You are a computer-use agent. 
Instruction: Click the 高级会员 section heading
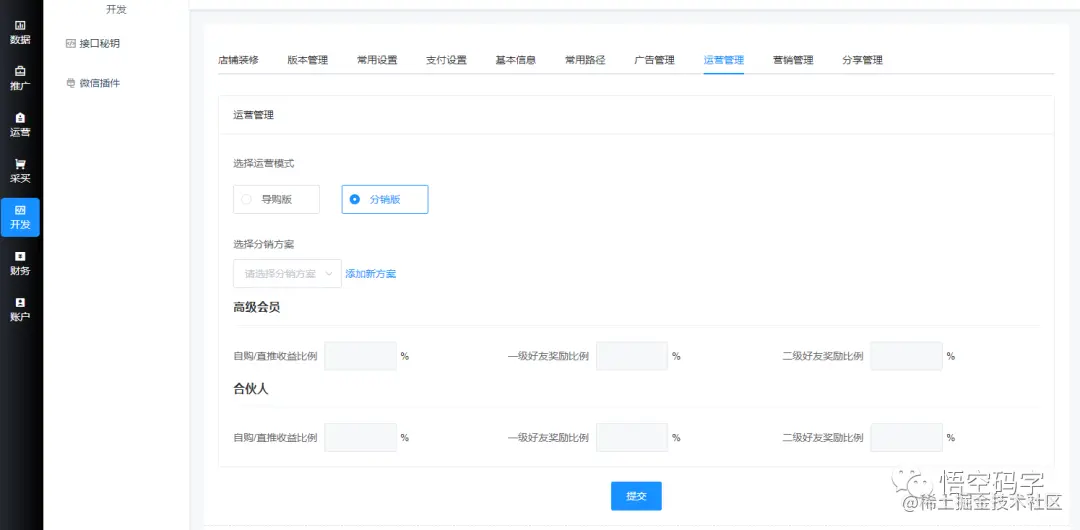click(x=257, y=307)
